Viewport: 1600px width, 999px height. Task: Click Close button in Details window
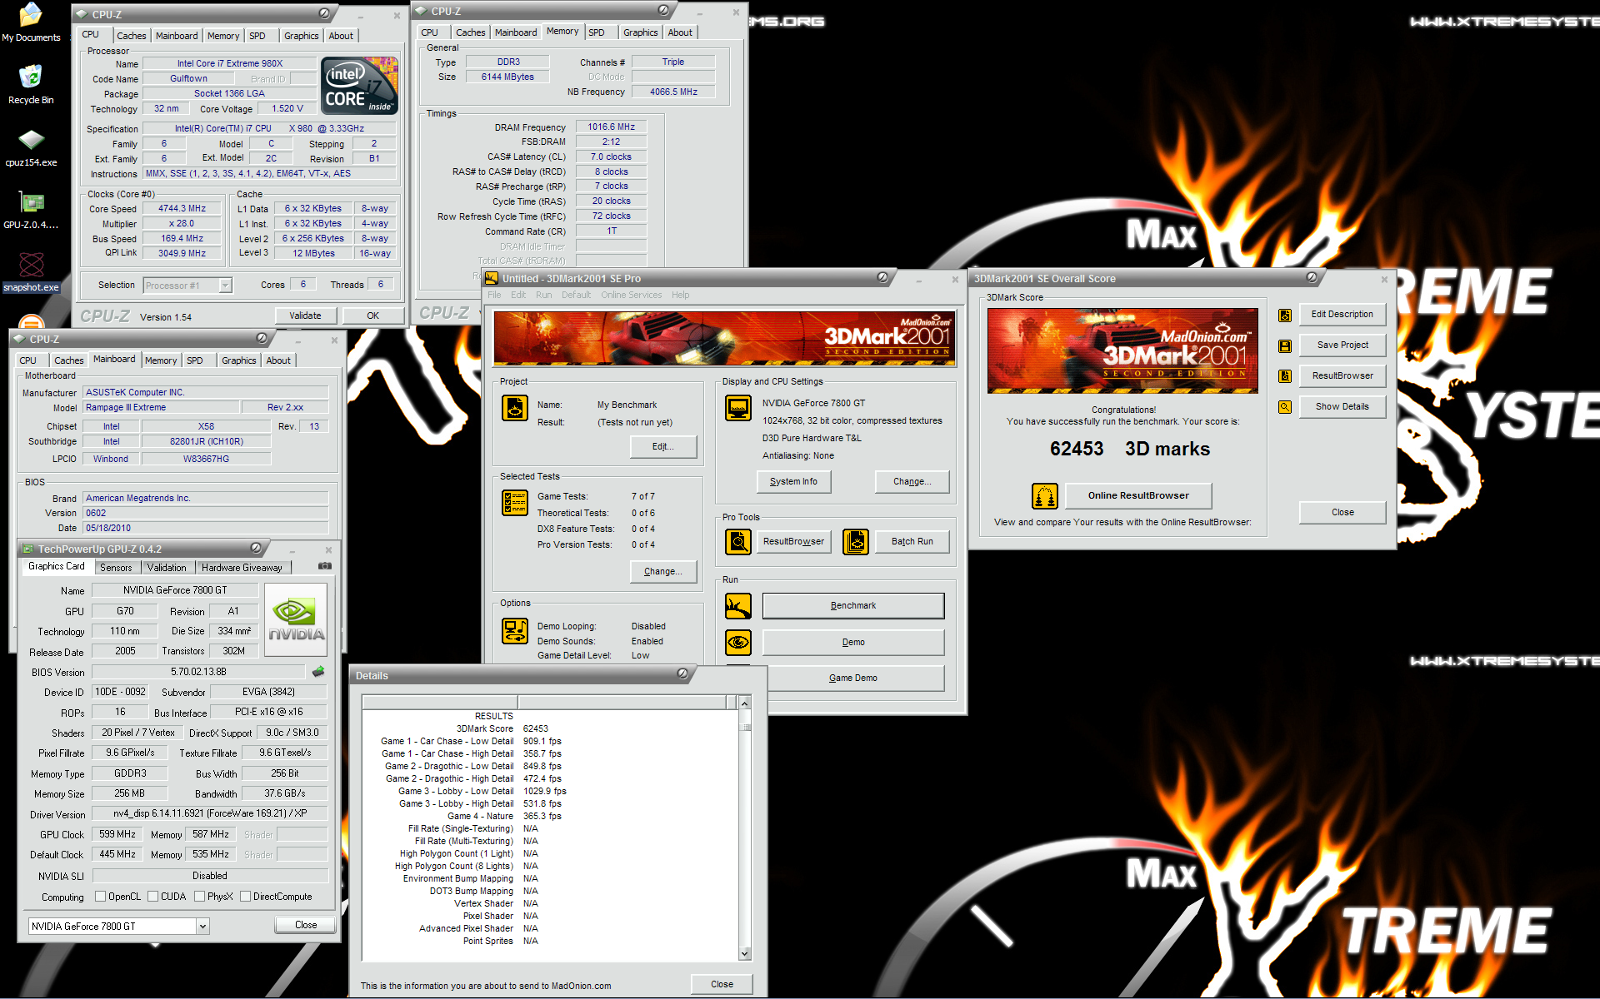(x=722, y=984)
